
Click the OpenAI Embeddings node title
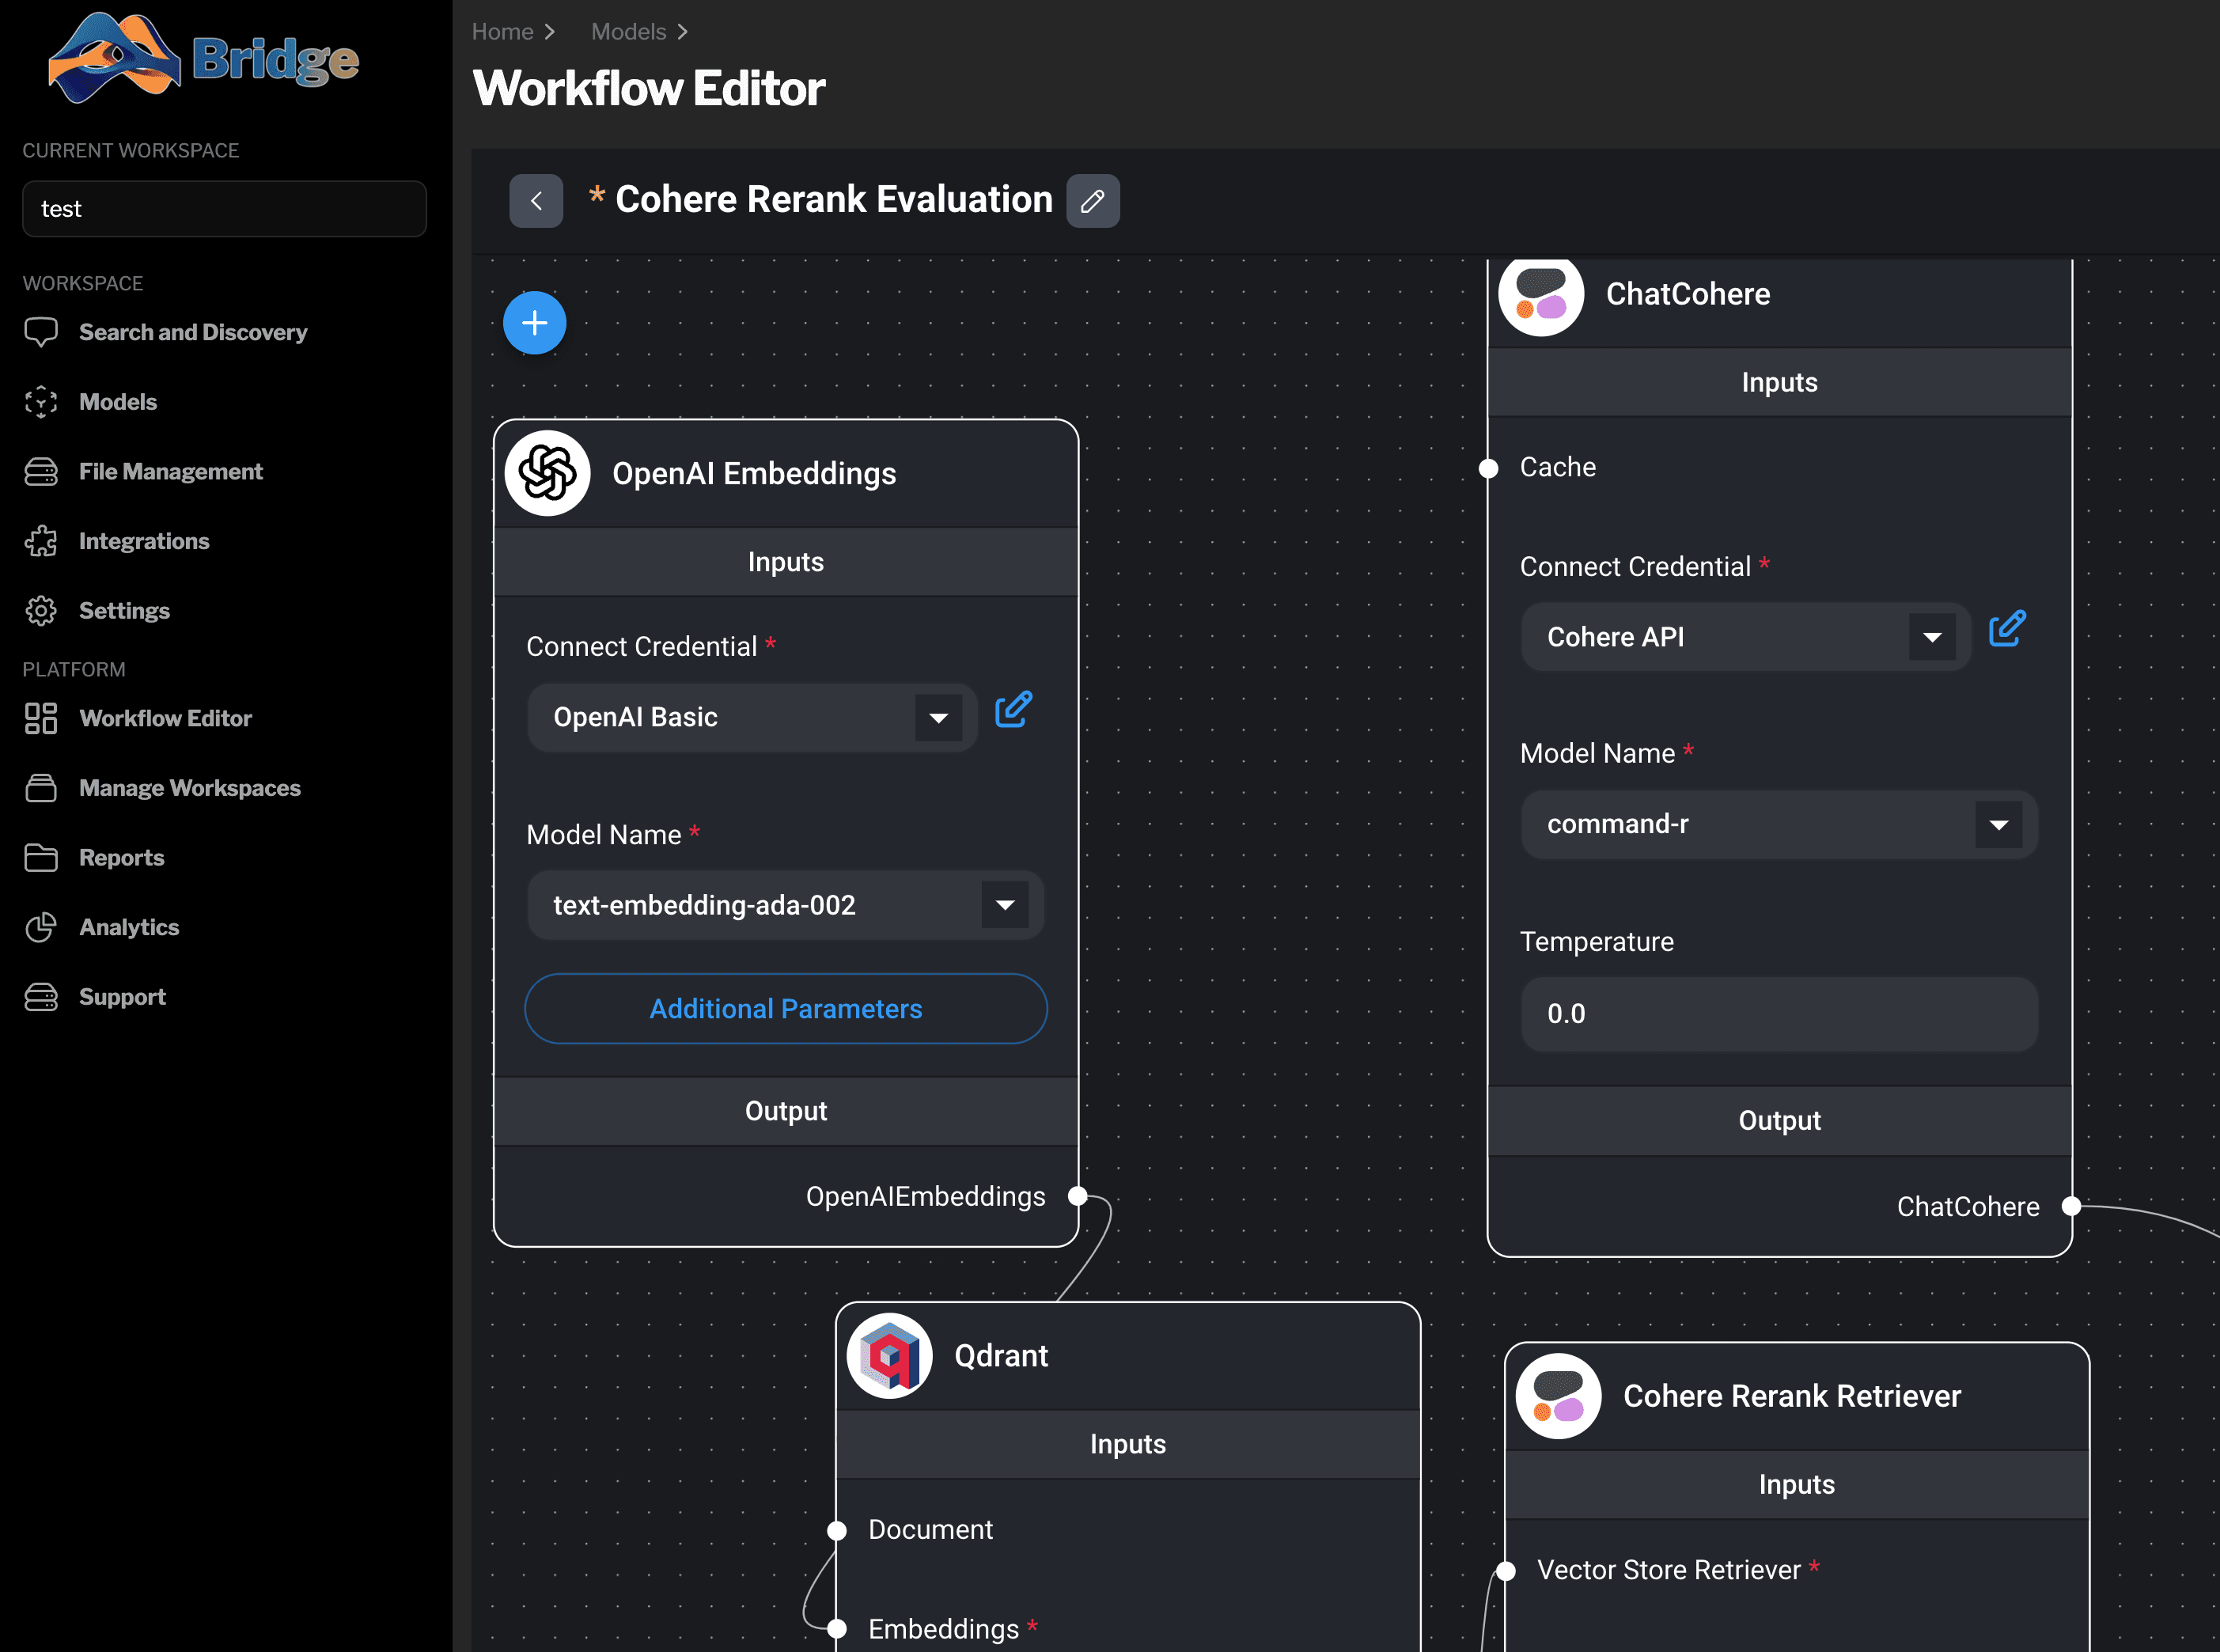click(x=754, y=473)
